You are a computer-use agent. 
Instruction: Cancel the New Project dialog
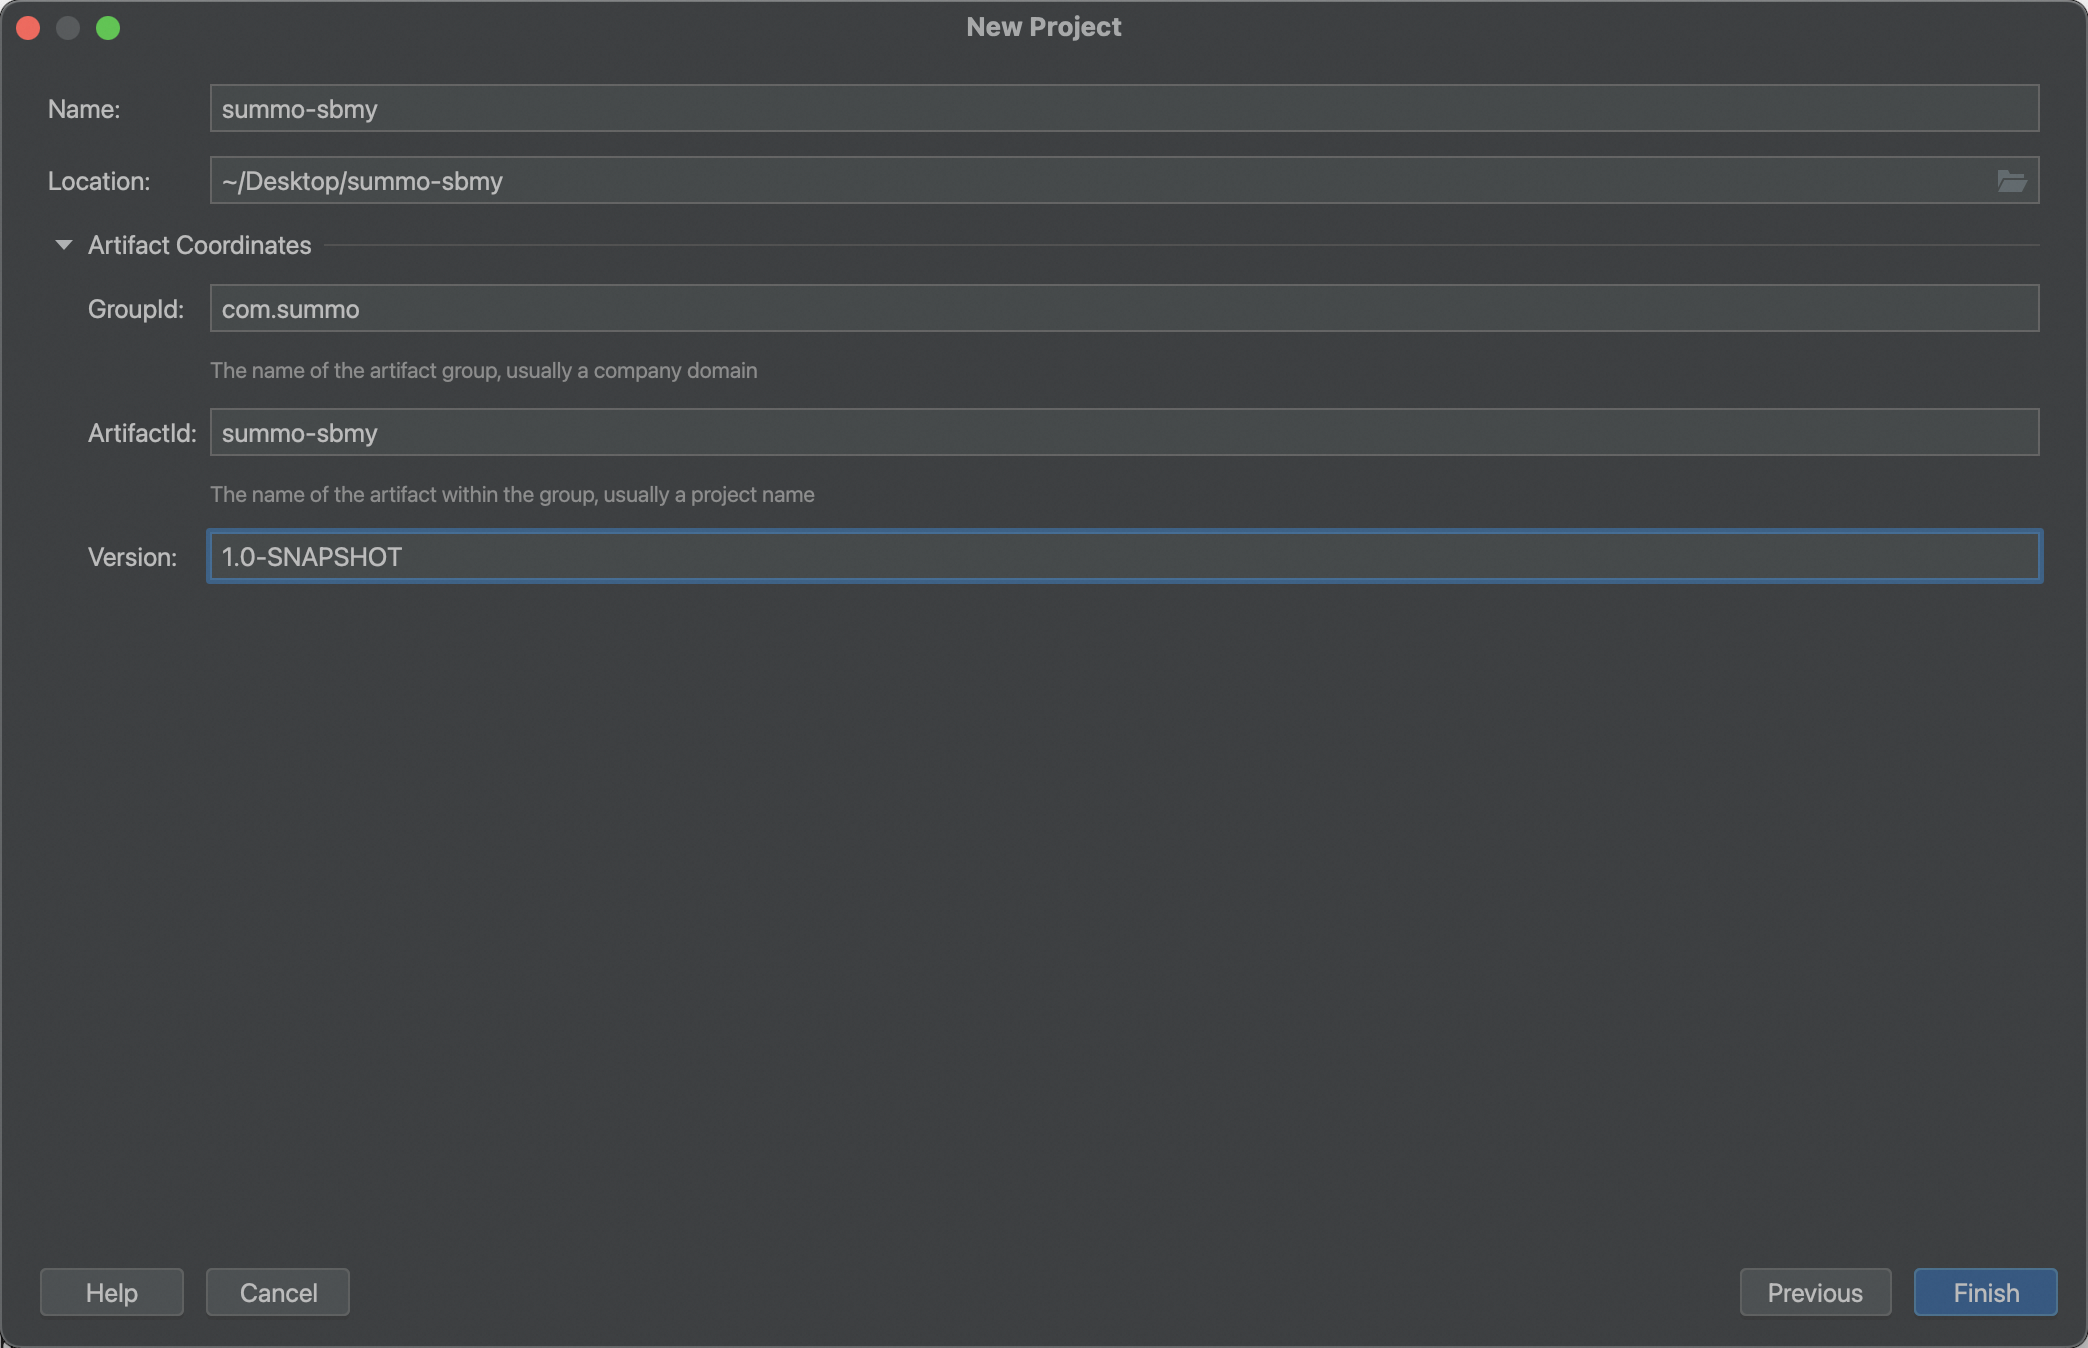click(278, 1292)
